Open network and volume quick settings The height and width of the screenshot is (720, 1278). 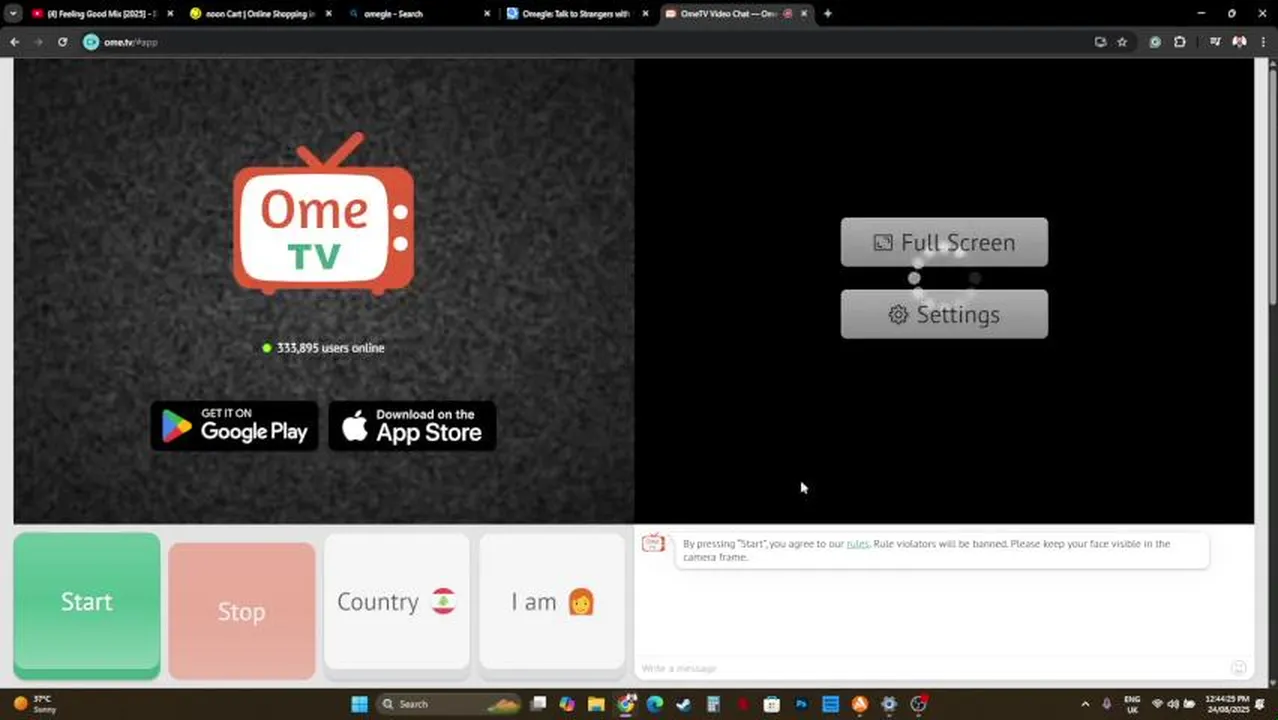1173,704
